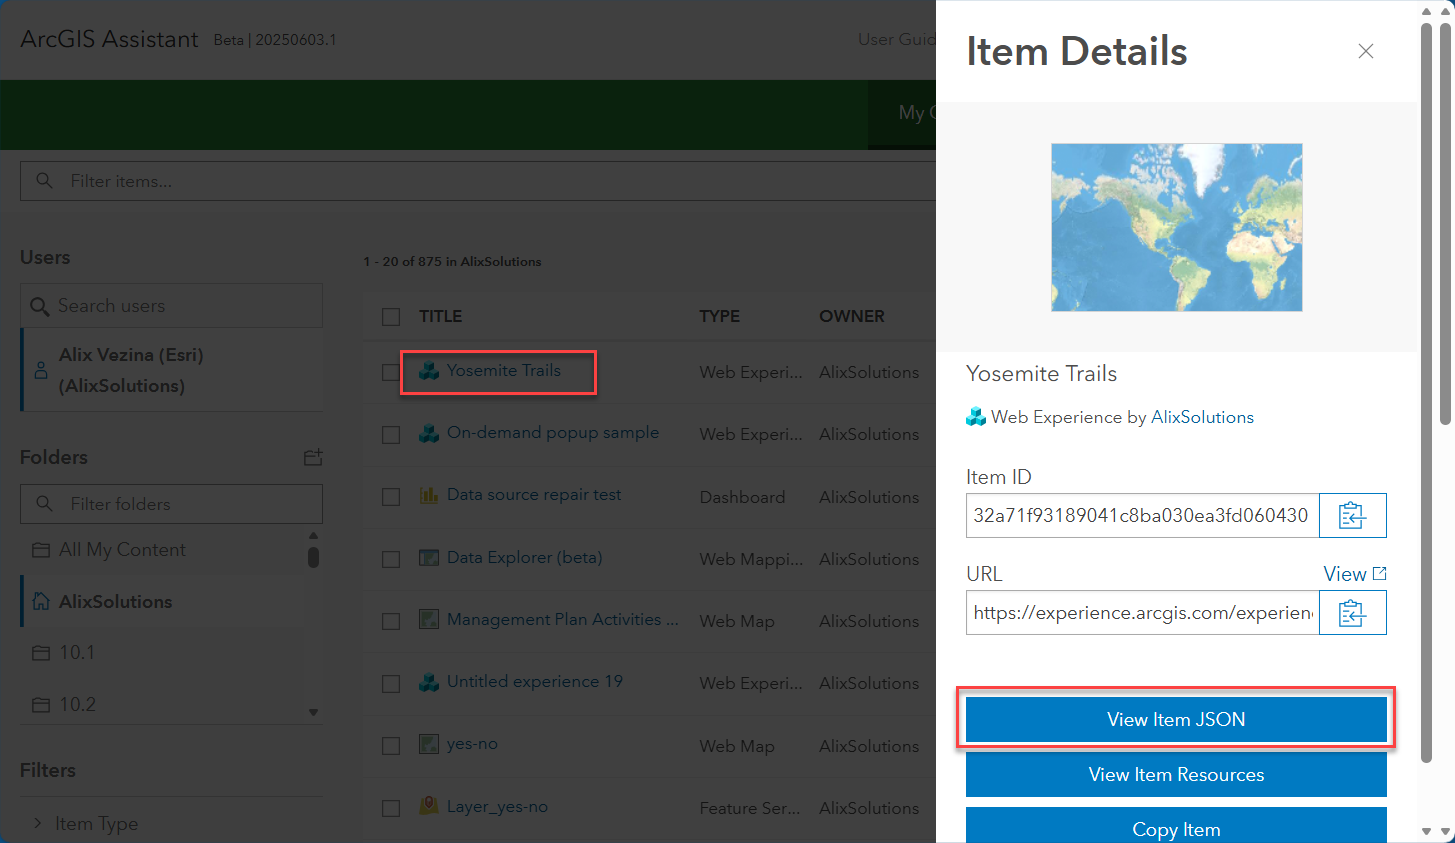This screenshot has width=1455, height=843.
Task: Click the URL text field
Action: tap(1142, 612)
